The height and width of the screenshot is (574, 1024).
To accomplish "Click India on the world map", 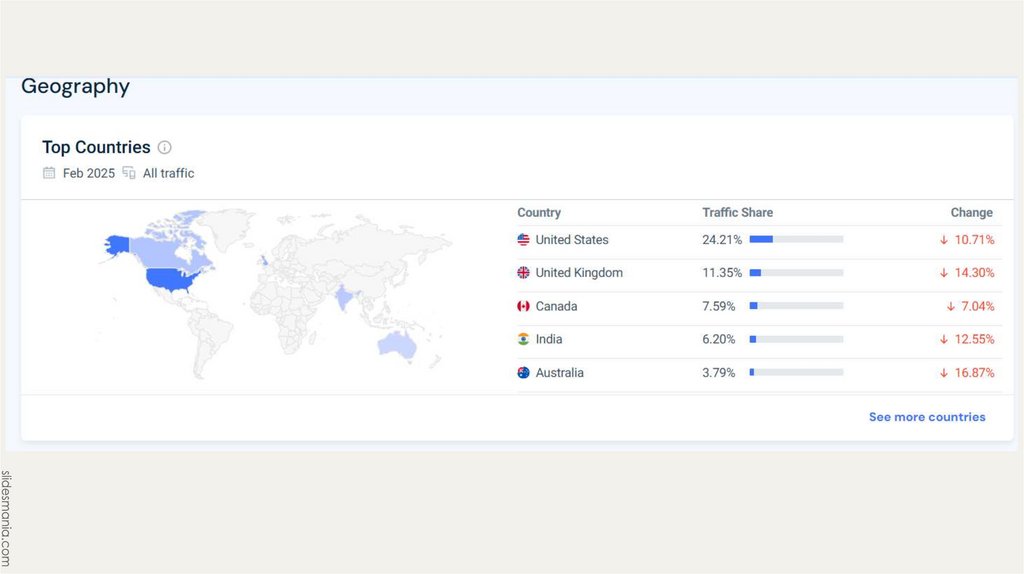I will [345, 297].
